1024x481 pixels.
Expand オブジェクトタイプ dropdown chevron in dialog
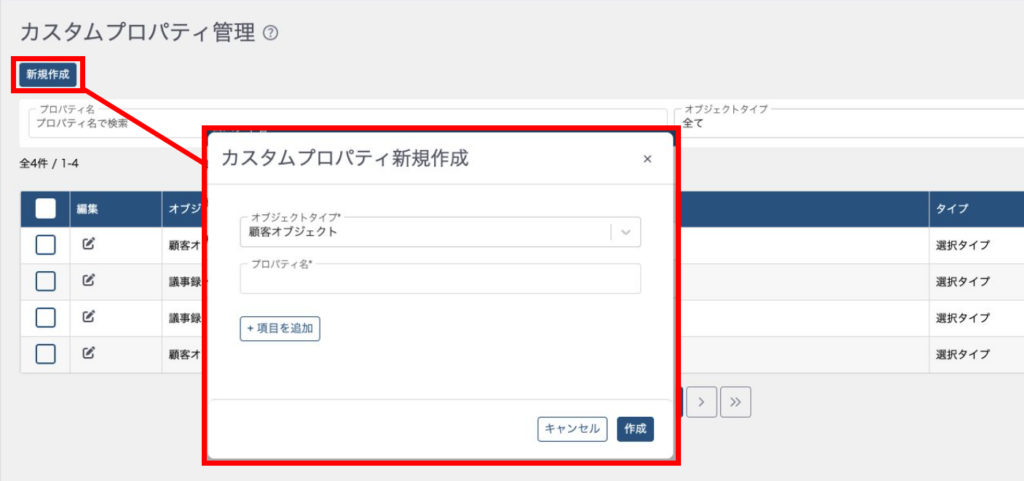626,232
